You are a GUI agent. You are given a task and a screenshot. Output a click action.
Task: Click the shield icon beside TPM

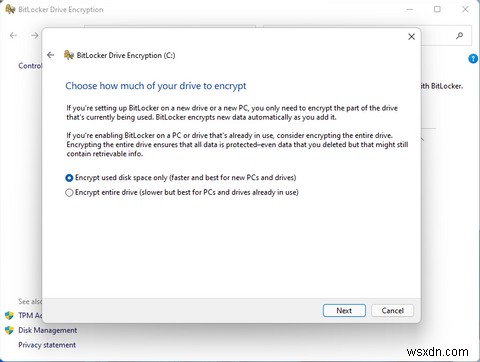[x=9, y=315]
